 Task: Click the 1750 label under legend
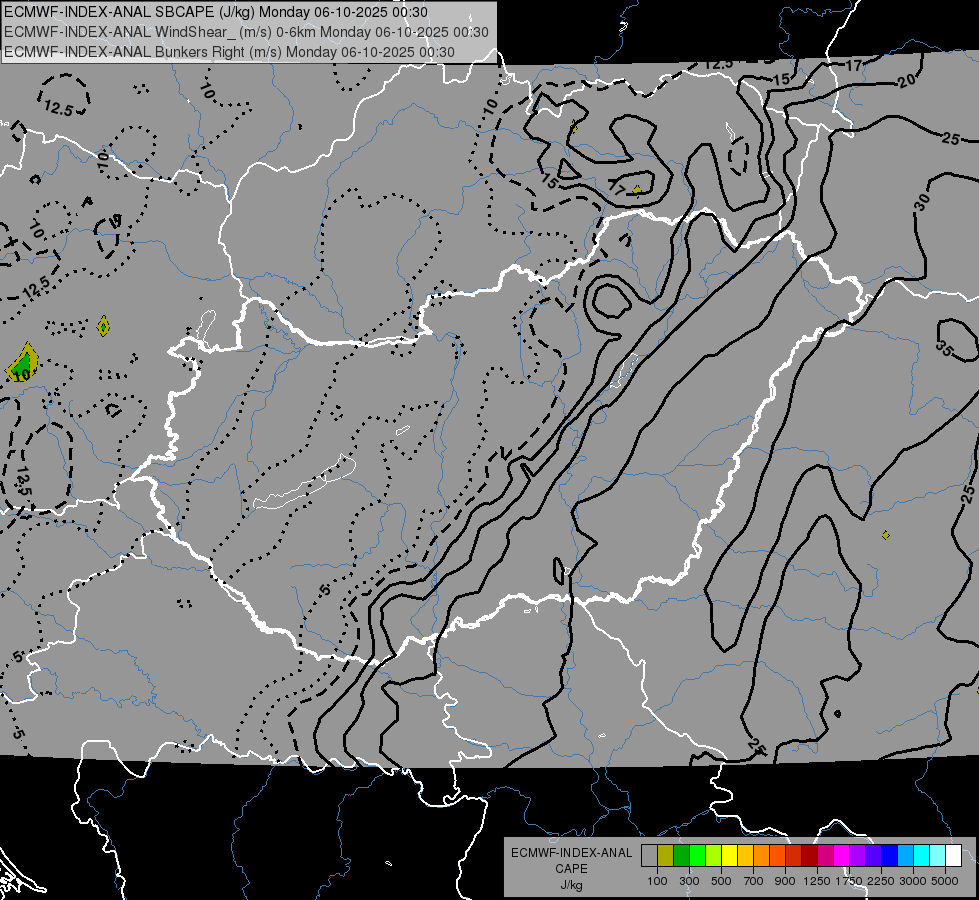[x=849, y=881]
